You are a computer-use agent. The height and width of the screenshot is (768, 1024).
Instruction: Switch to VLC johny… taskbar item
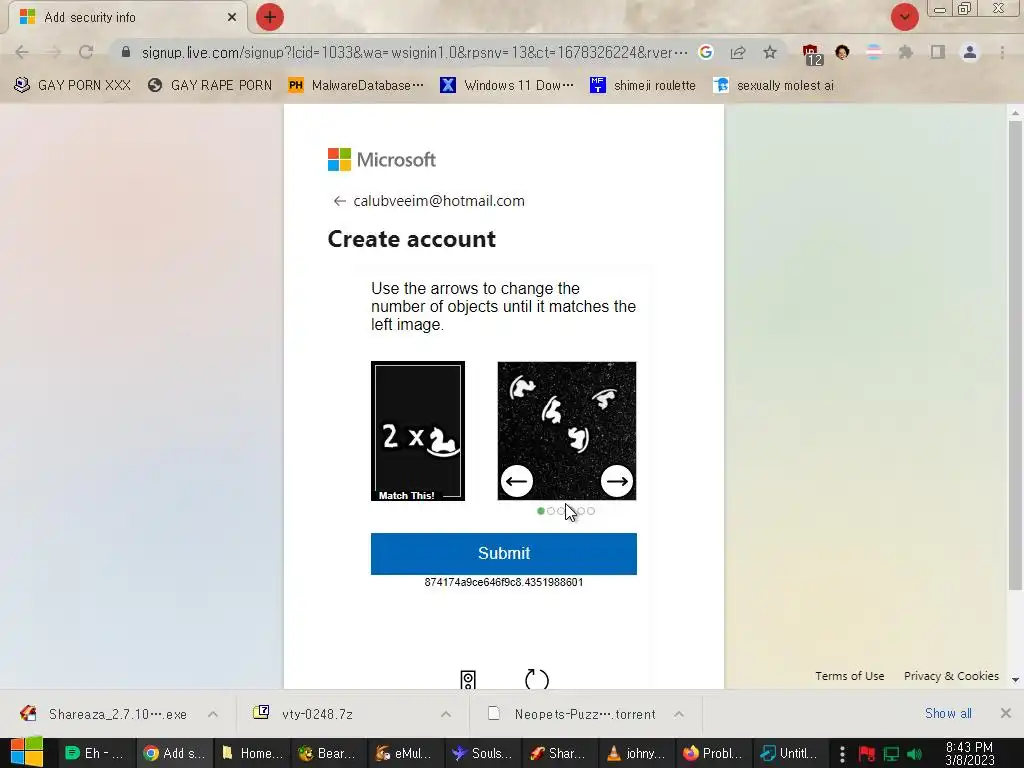coord(637,753)
